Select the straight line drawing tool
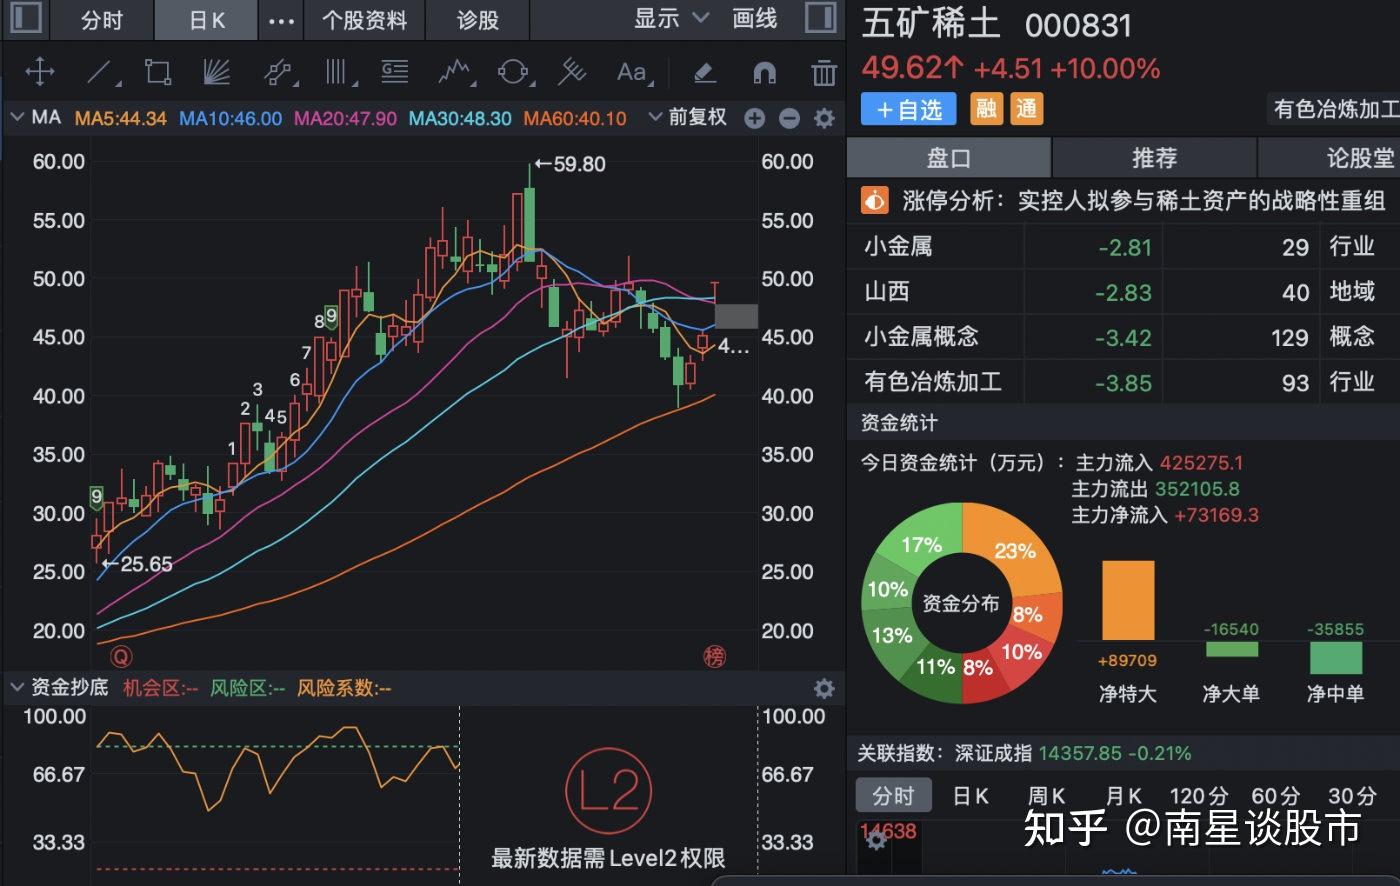Viewport: 1400px width, 886px height. (x=101, y=72)
